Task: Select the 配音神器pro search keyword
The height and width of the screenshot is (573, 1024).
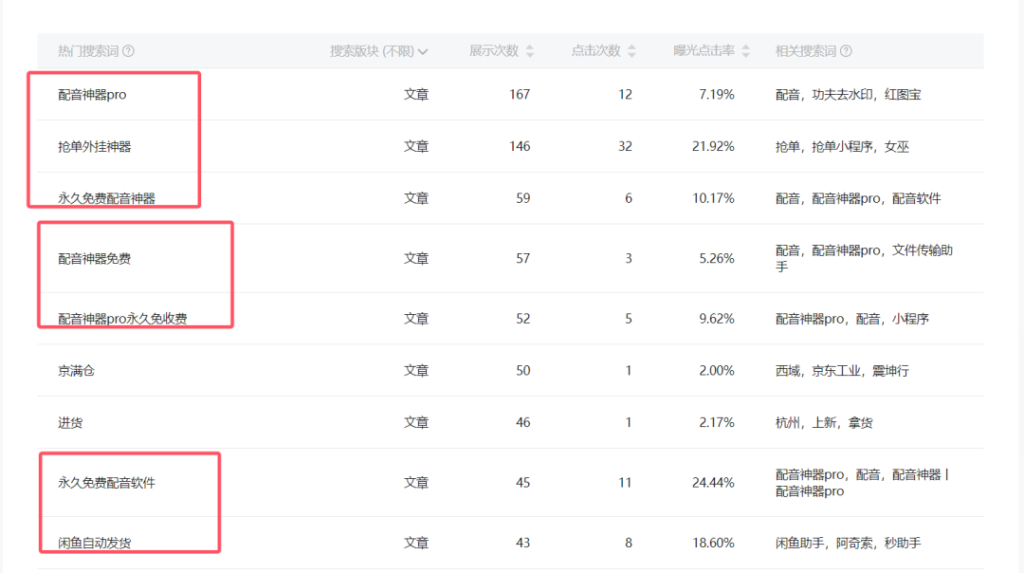Action: point(92,95)
